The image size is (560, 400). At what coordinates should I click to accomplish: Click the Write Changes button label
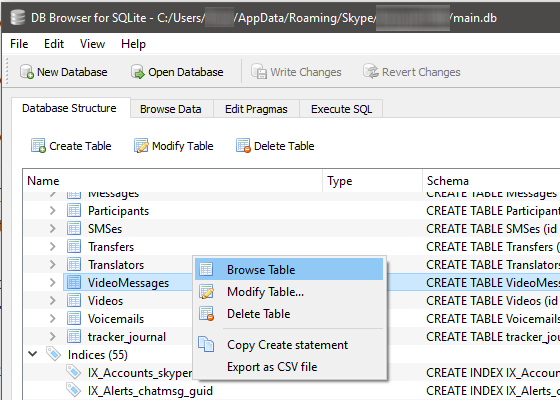tap(306, 72)
